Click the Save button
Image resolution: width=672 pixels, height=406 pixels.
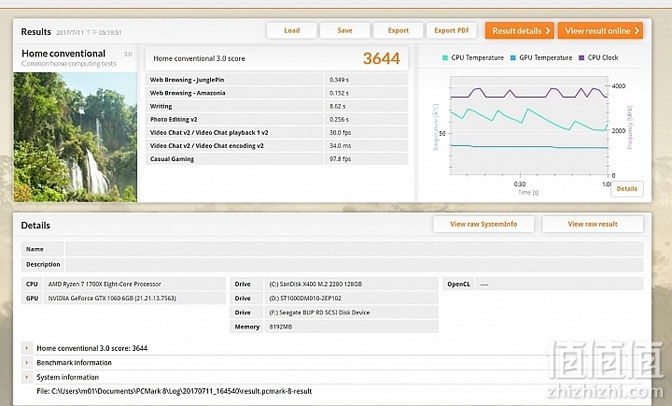click(x=345, y=30)
